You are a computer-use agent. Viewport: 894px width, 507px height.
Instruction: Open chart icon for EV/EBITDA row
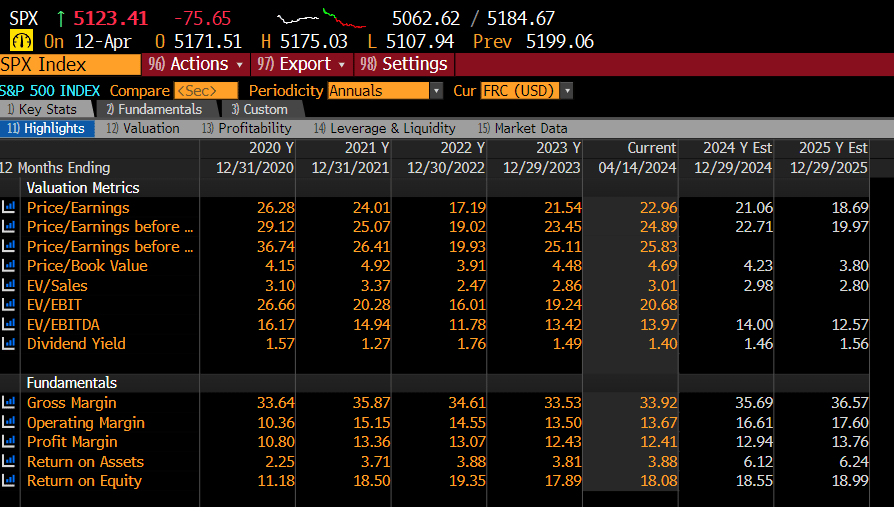9,324
